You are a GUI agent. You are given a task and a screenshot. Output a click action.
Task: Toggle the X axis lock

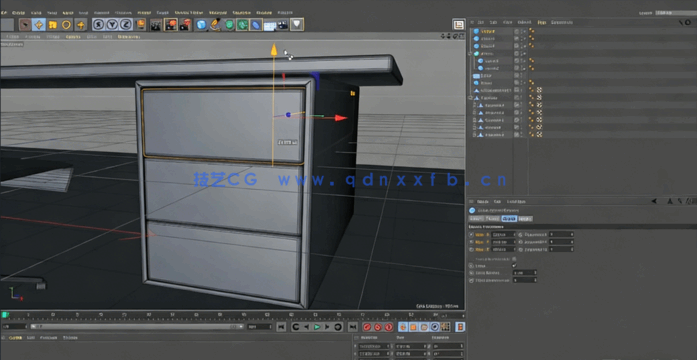pyautogui.click(x=99, y=25)
